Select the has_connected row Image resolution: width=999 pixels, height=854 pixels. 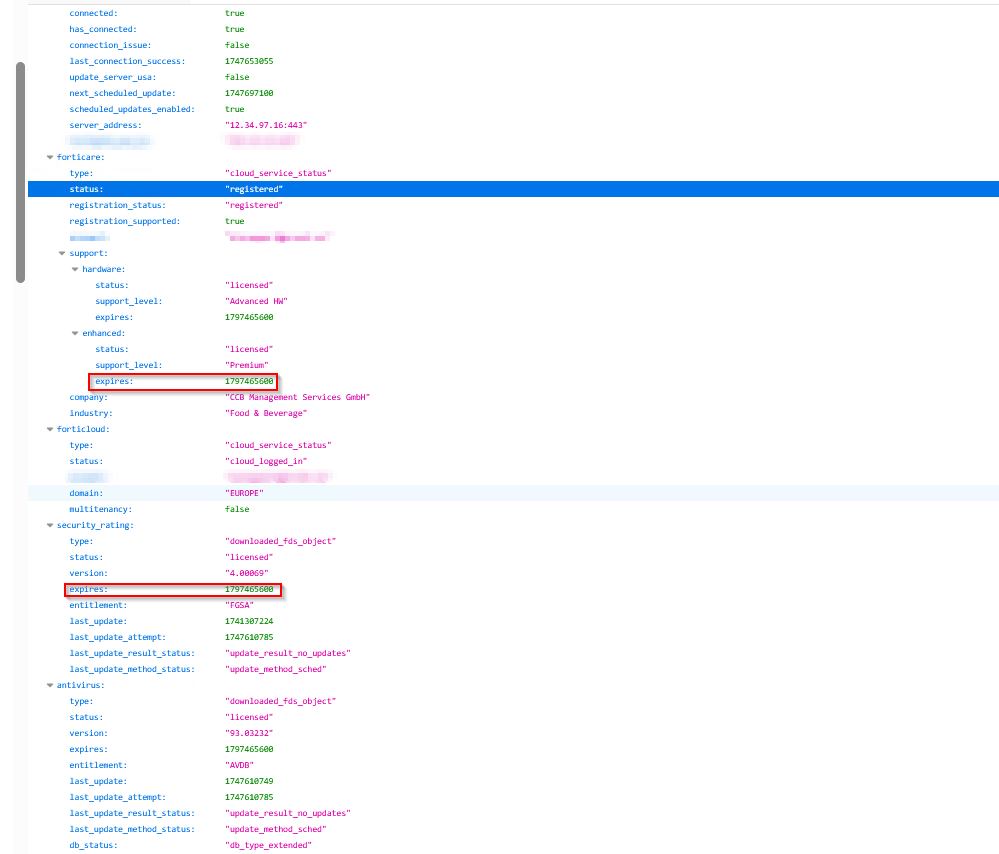coord(513,29)
